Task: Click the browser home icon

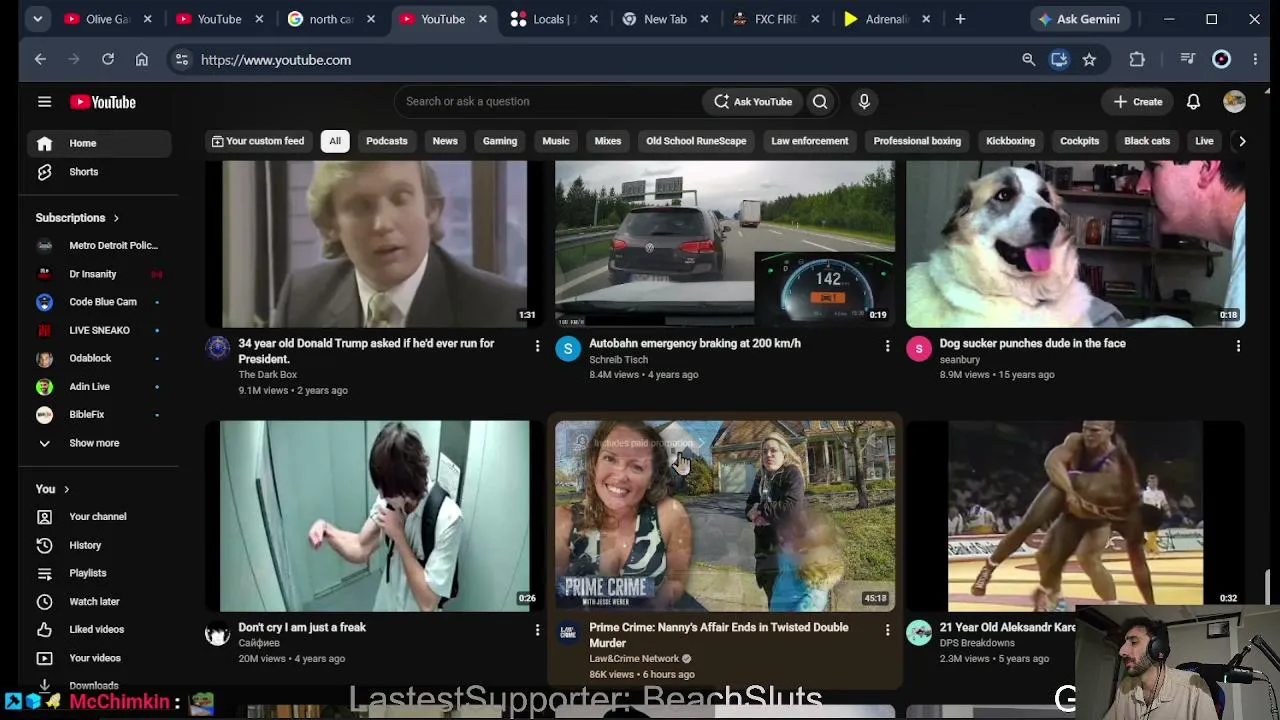Action: click(x=142, y=60)
